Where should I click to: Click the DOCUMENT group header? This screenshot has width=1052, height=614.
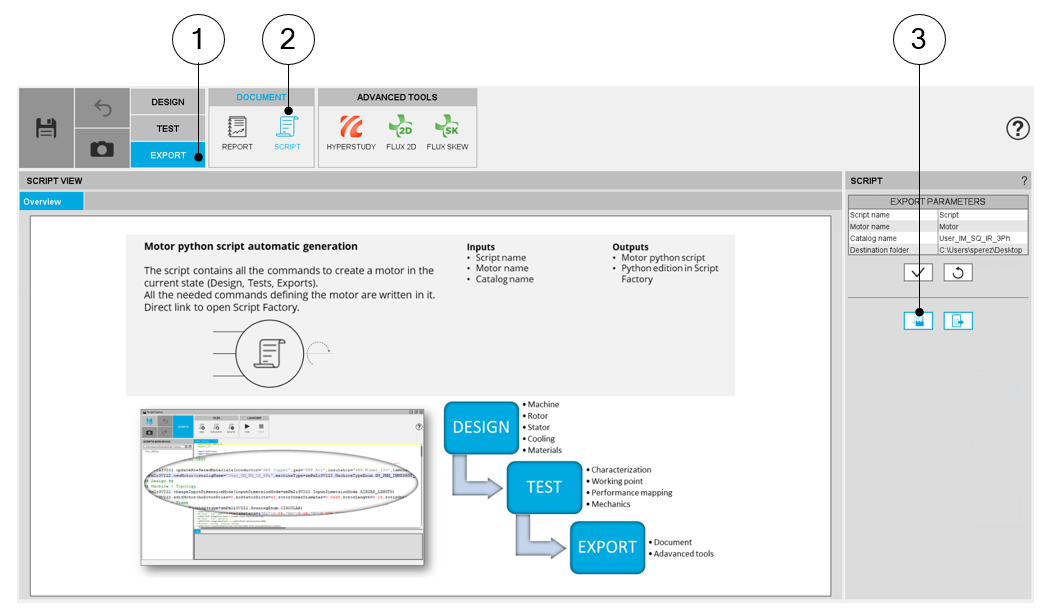pyautogui.click(x=261, y=97)
